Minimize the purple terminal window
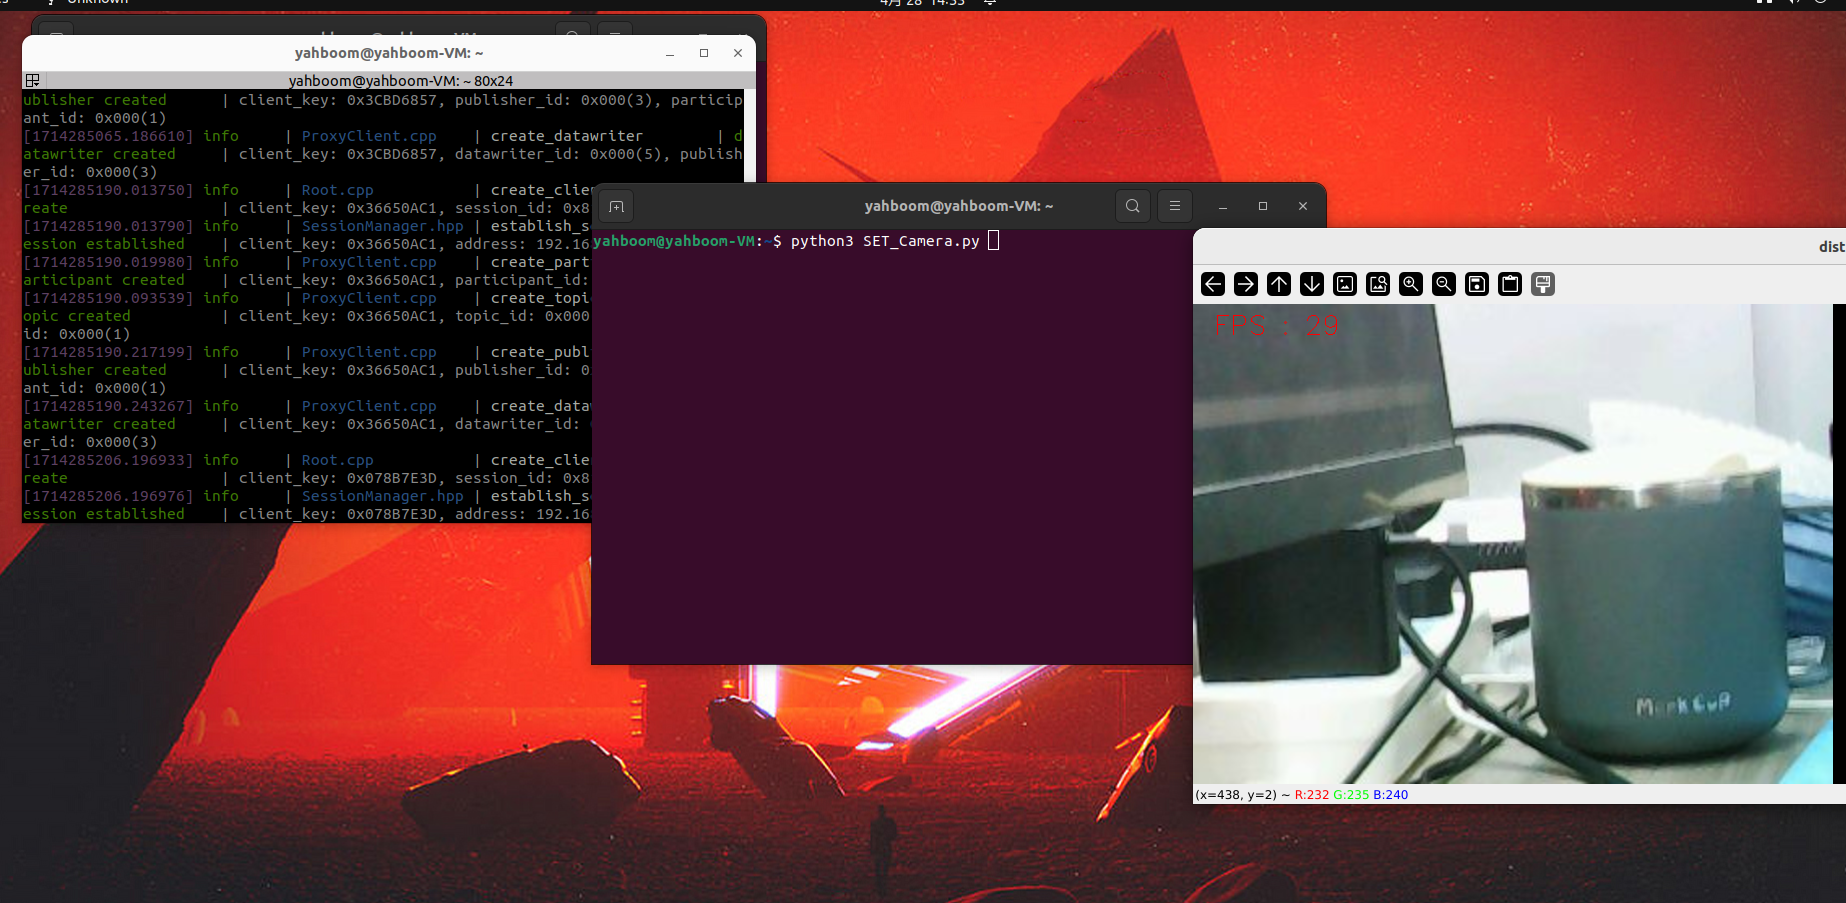The image size is (1846, 903). [1223, 206]
